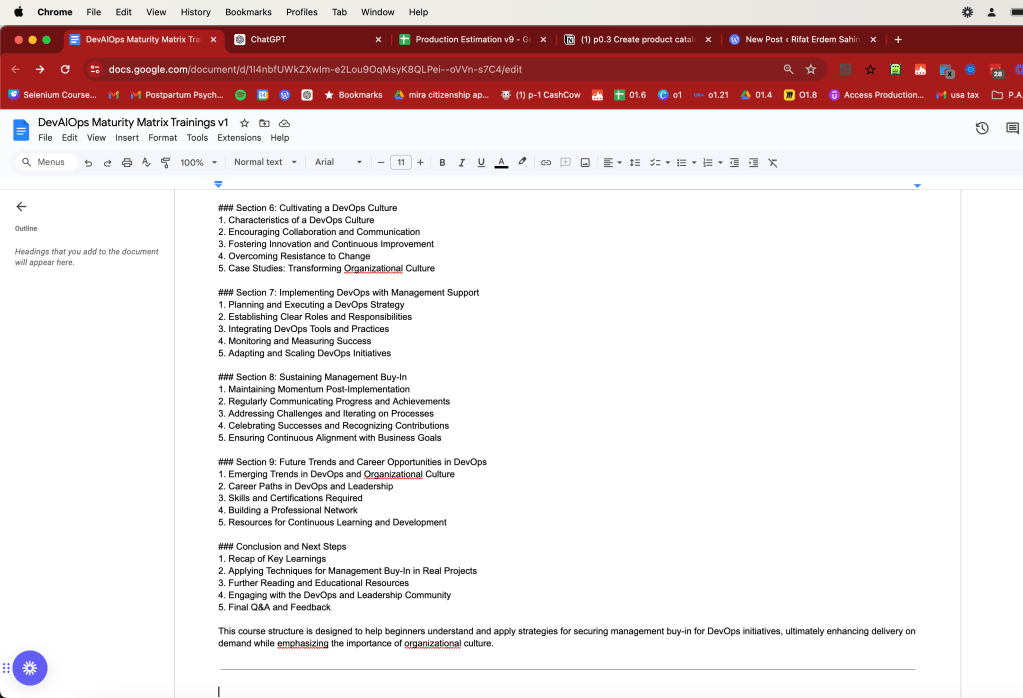Screen dimensions: 1023x698
Task: Open the Docs Insert menu
Action: [x=127, y=138]
